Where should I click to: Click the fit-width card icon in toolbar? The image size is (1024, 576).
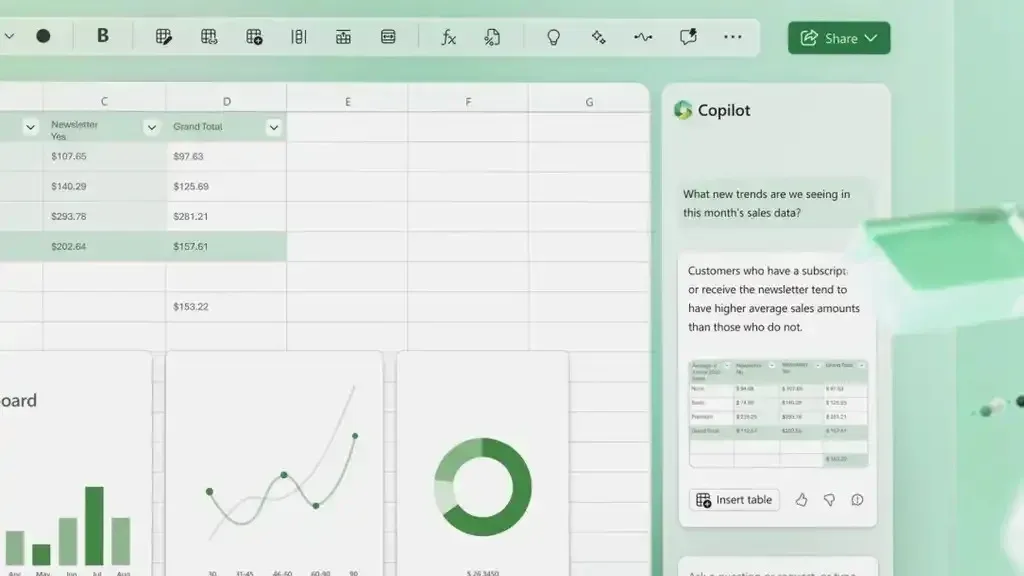tap(388, 37)
